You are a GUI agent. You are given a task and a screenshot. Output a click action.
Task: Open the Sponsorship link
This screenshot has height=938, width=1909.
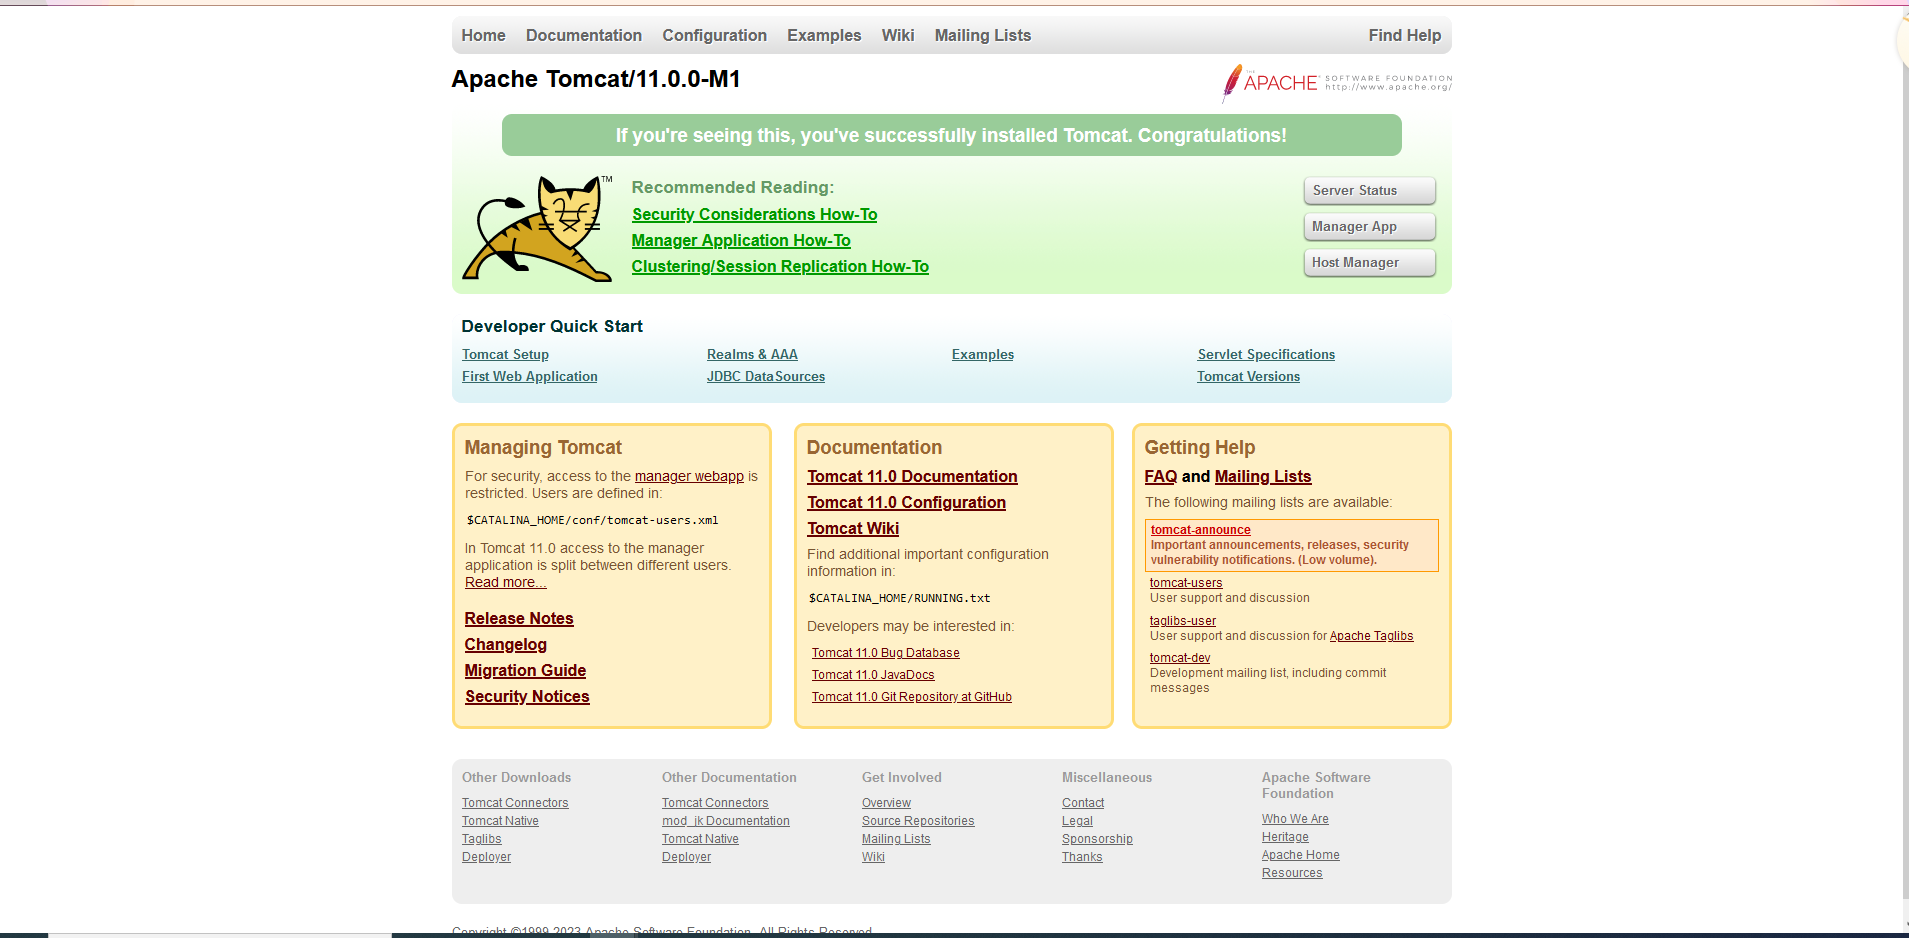pos(1097,839)
